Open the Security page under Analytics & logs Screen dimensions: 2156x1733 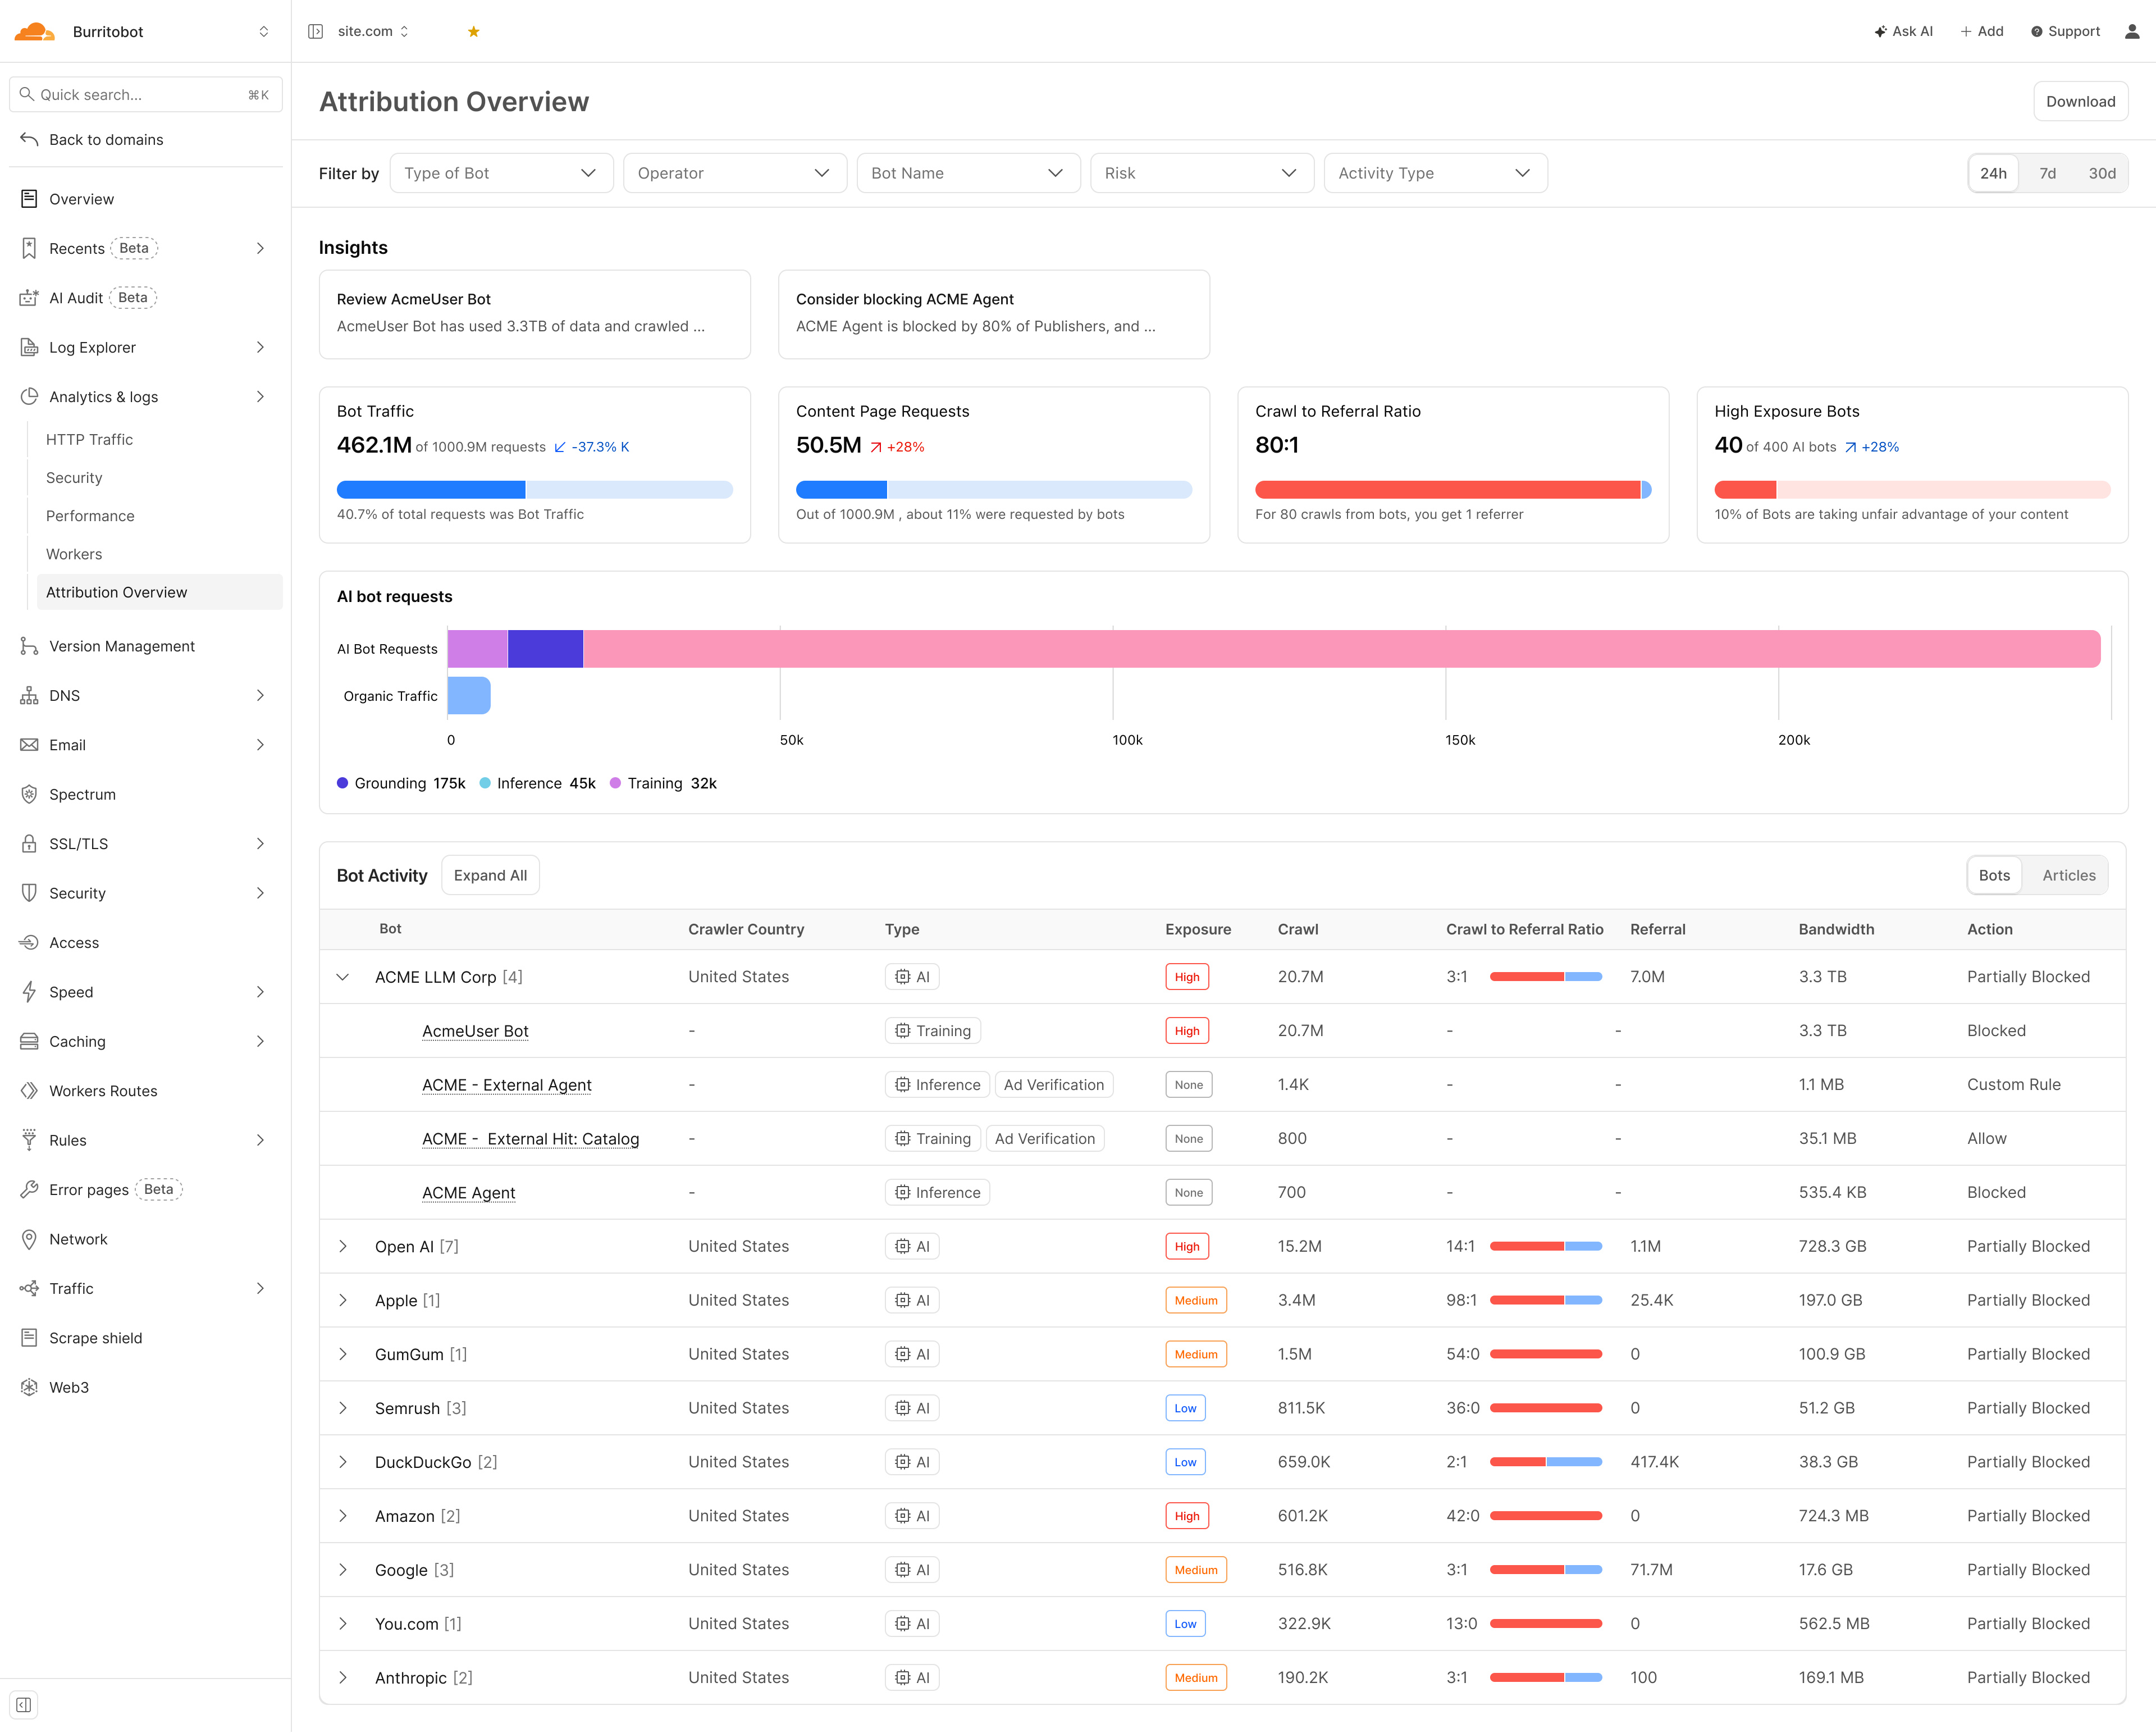74,477
